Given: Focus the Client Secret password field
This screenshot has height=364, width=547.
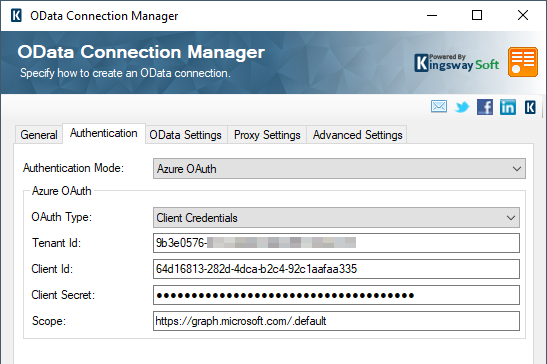Looking at the screenshot, I should tap(336, 295).
